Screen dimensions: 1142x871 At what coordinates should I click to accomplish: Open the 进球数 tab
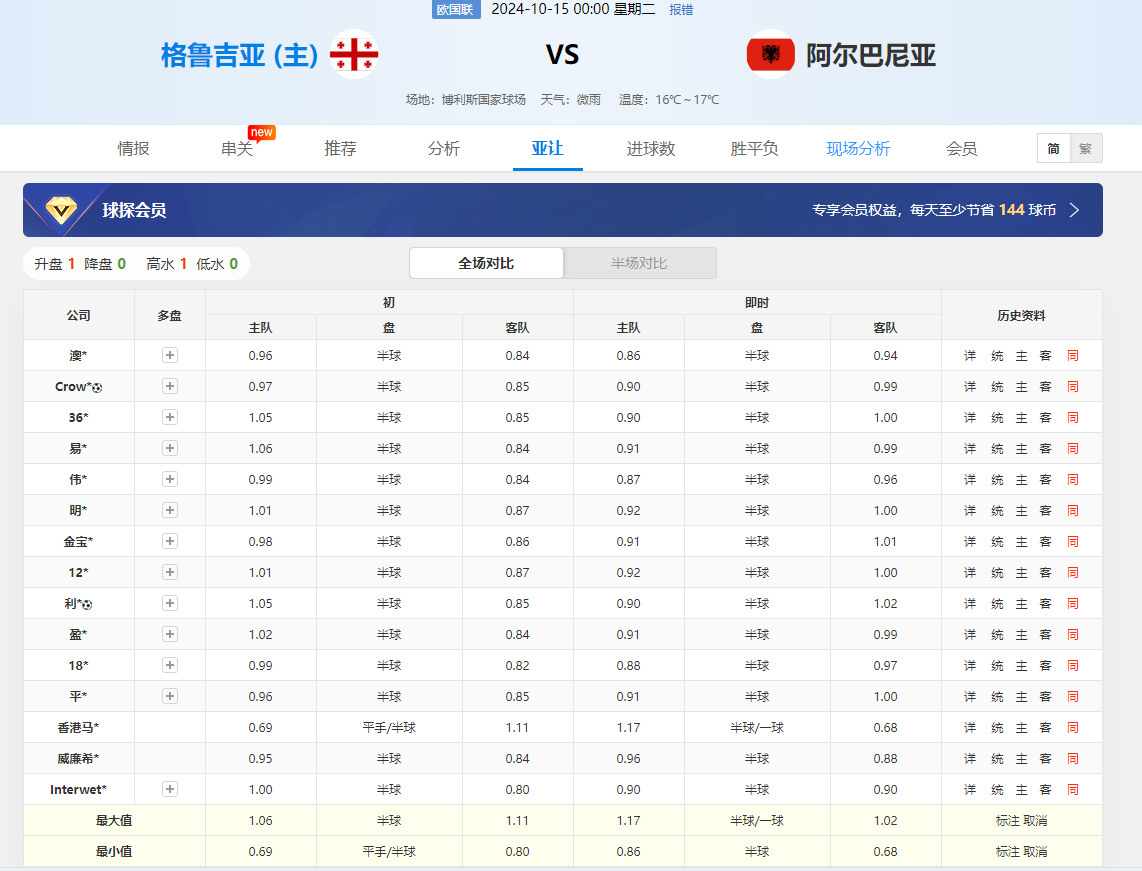[x=651, y=149]
